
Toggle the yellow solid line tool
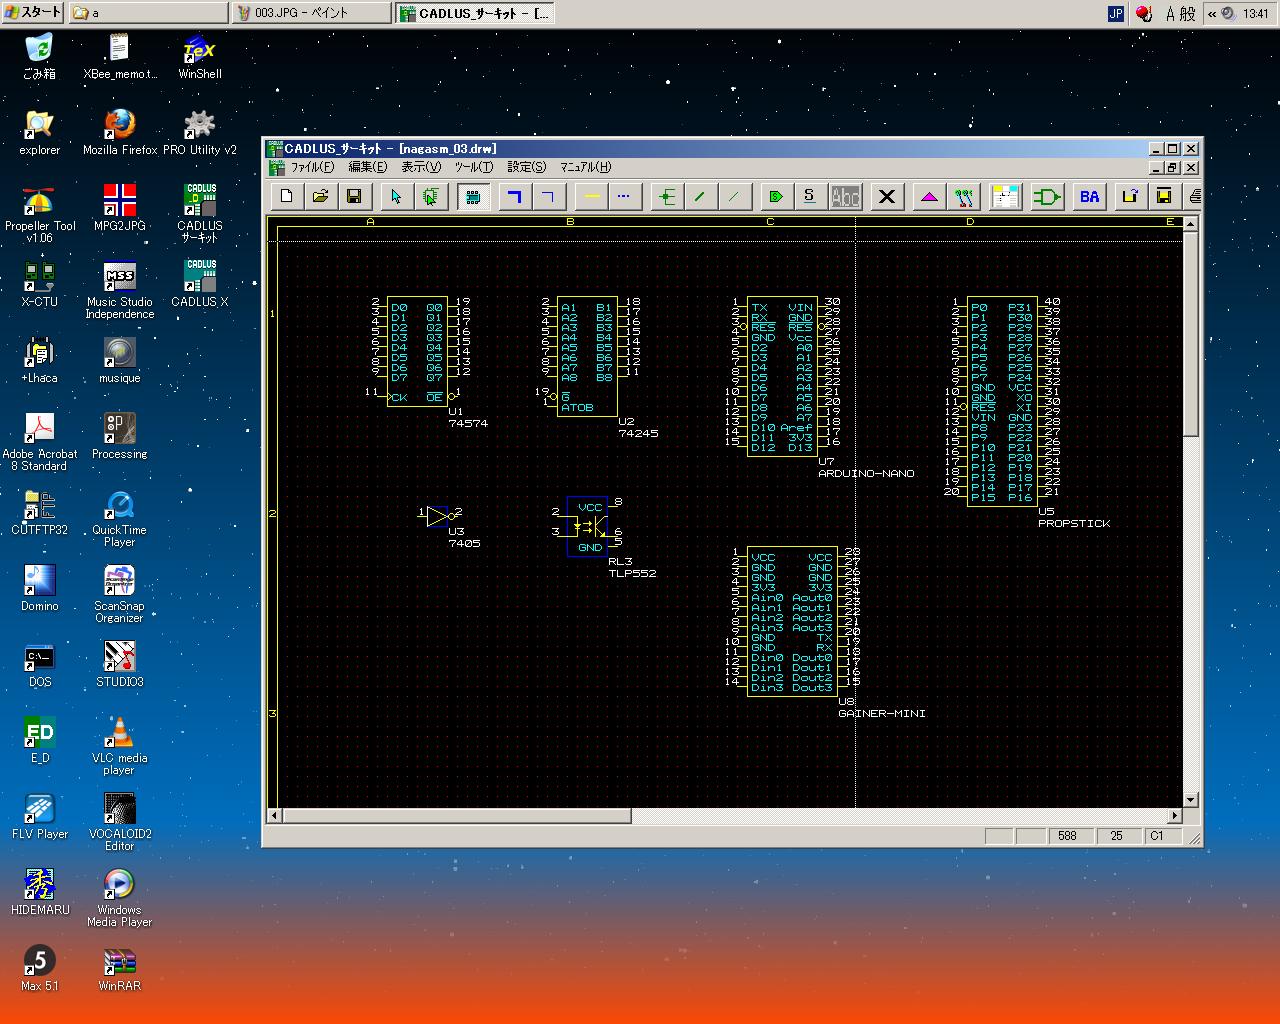tap(592, 196)
